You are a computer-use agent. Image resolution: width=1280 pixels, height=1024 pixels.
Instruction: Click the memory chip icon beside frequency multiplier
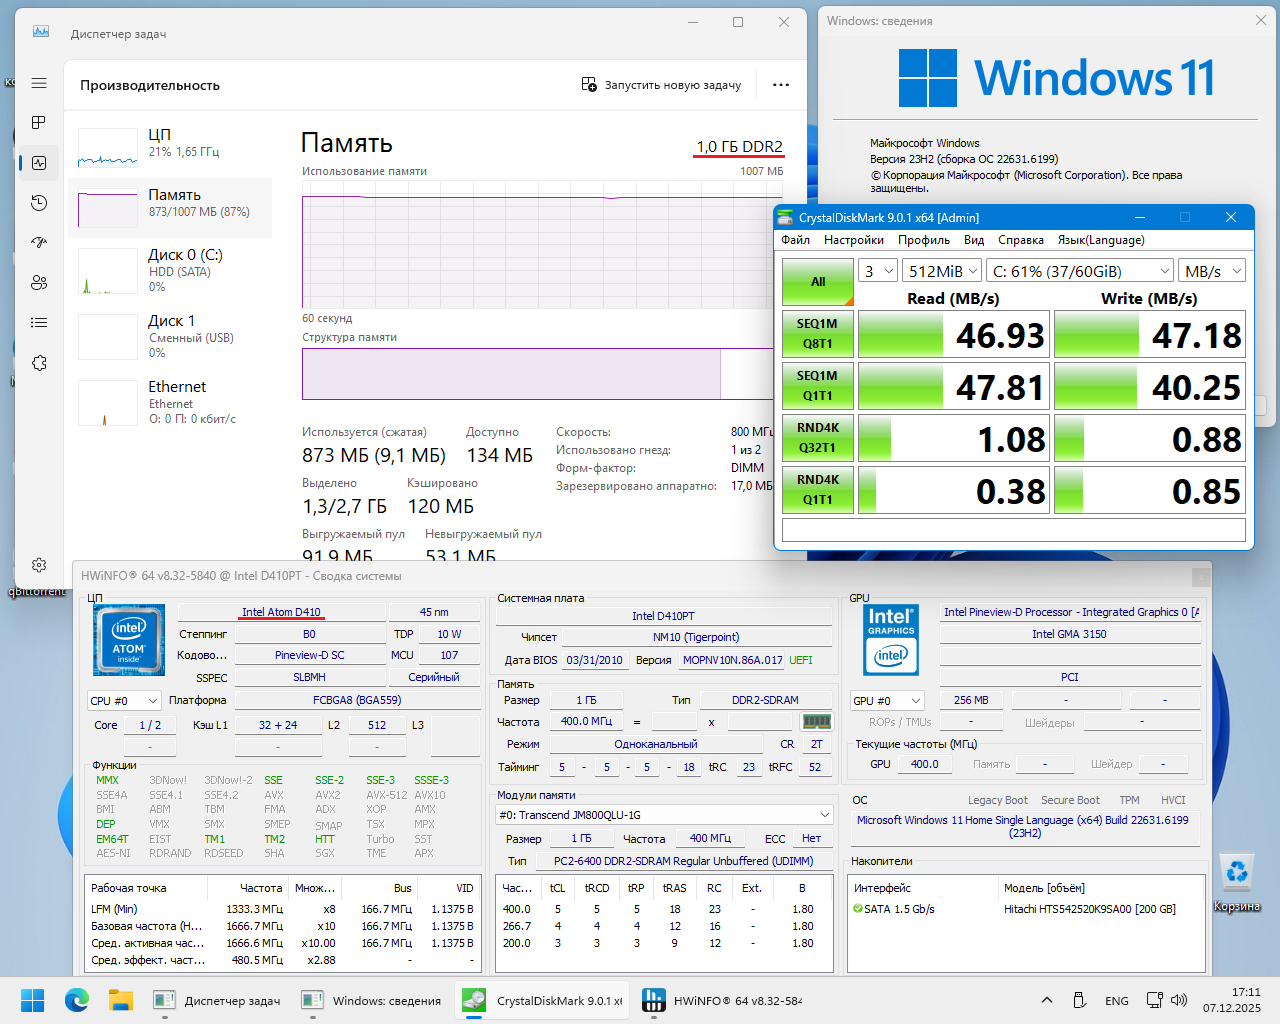(x=817, y=721)
